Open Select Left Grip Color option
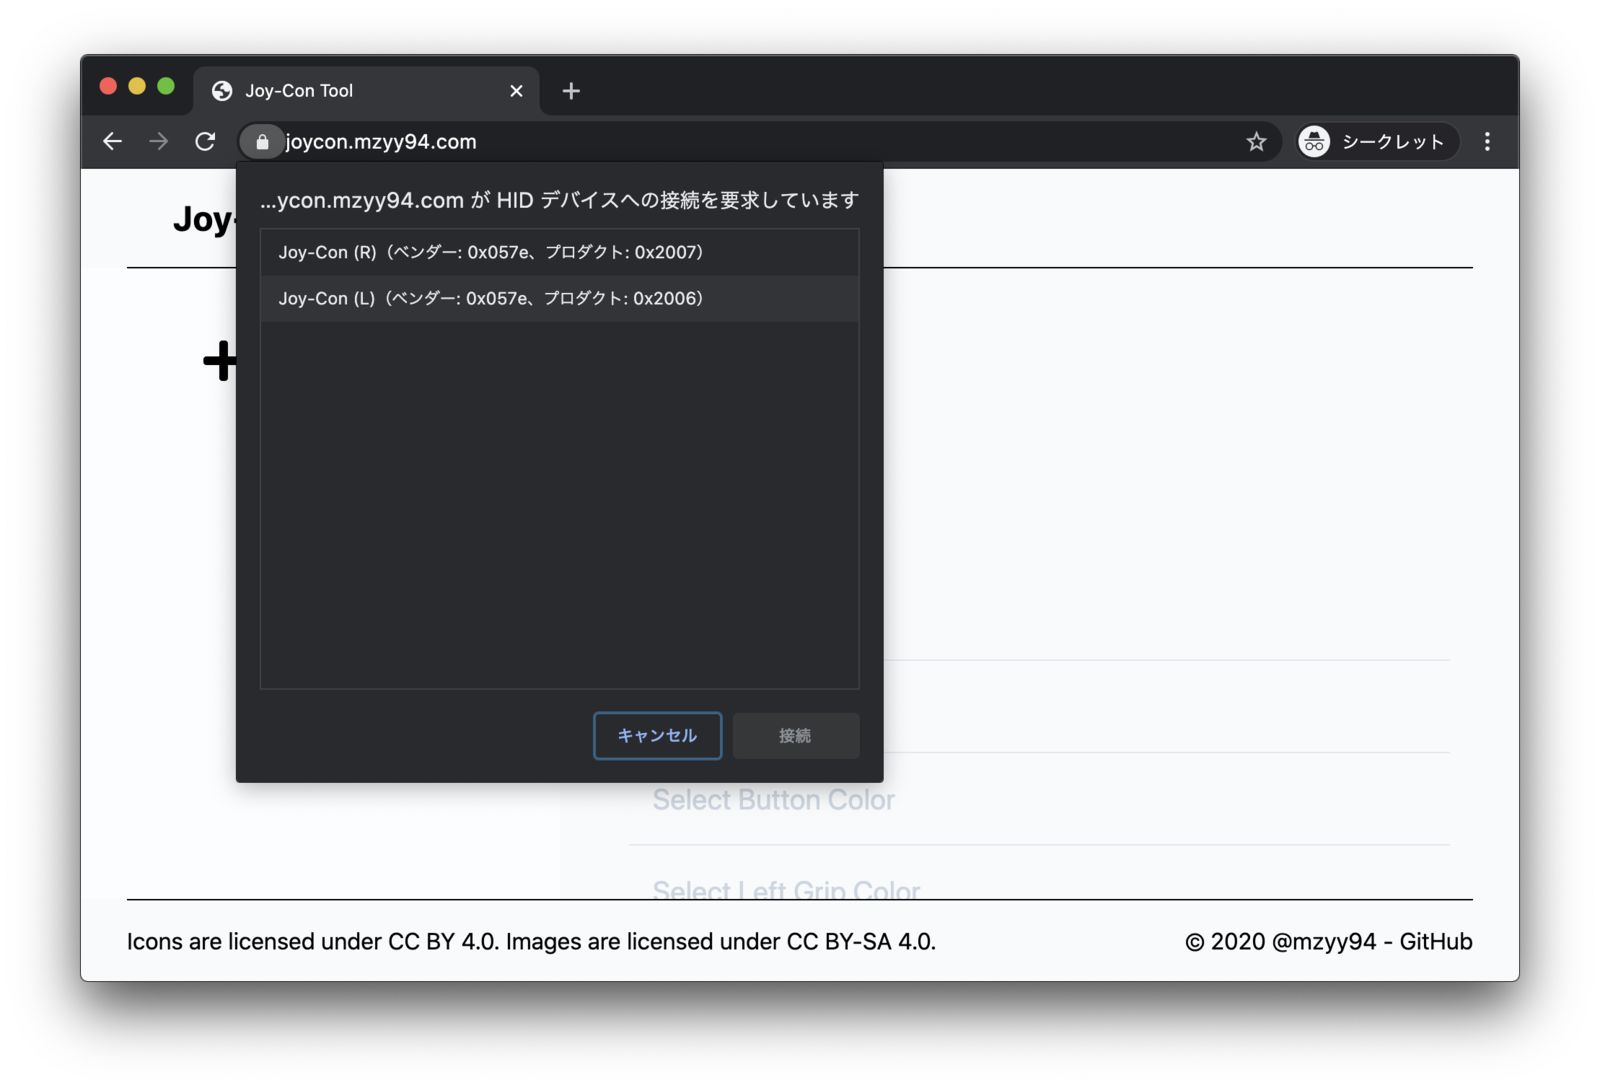Screen dimensions: 1600x1088 pos(786,890)
